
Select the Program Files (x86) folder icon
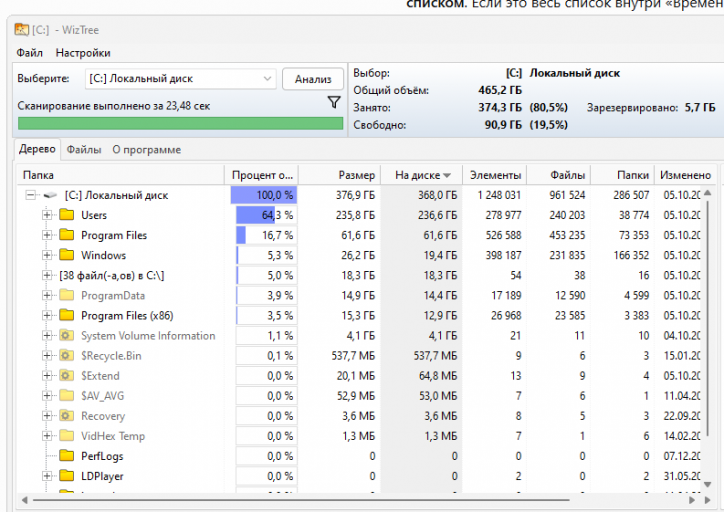67,315
